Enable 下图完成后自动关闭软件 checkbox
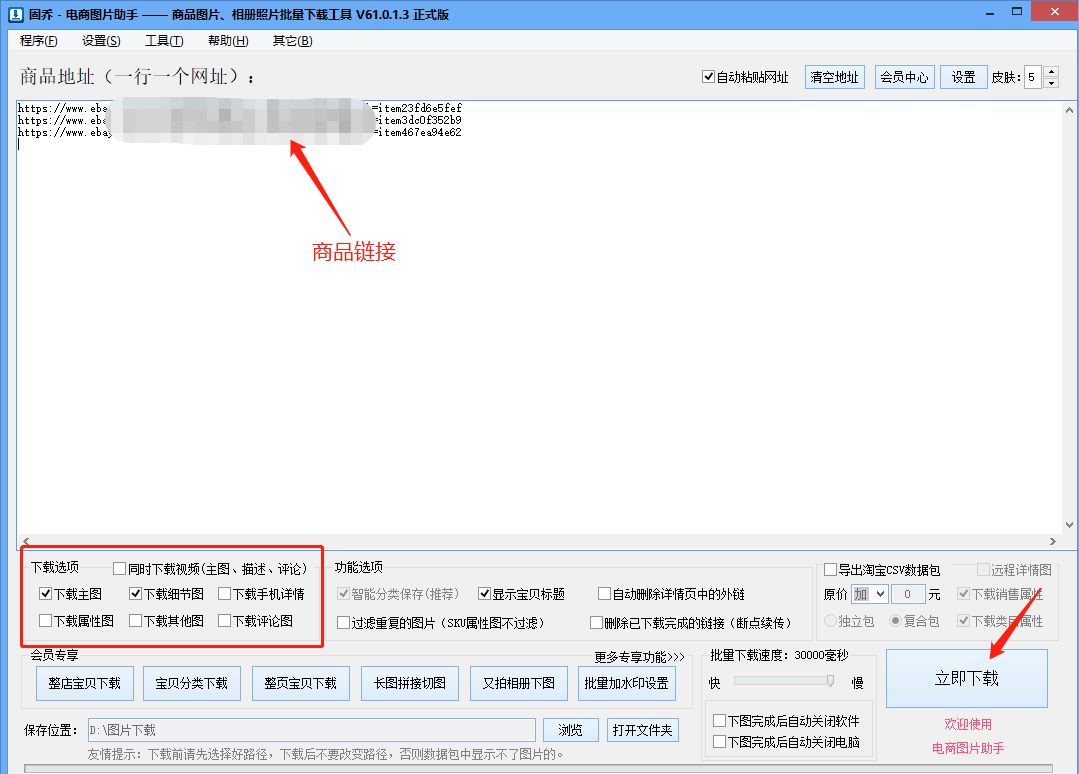Viewport: 1079px width, 774px height. (x=720, y=720)
